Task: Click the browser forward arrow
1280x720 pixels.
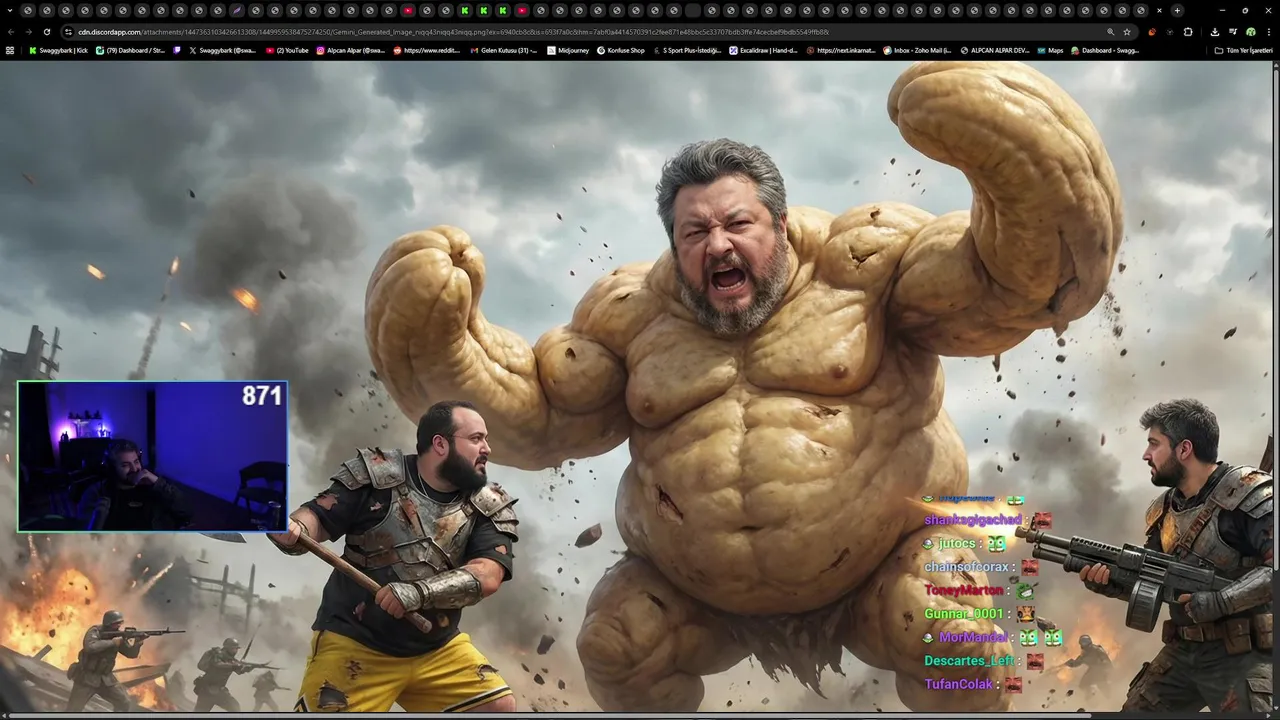Action: [x=28, y=32]
